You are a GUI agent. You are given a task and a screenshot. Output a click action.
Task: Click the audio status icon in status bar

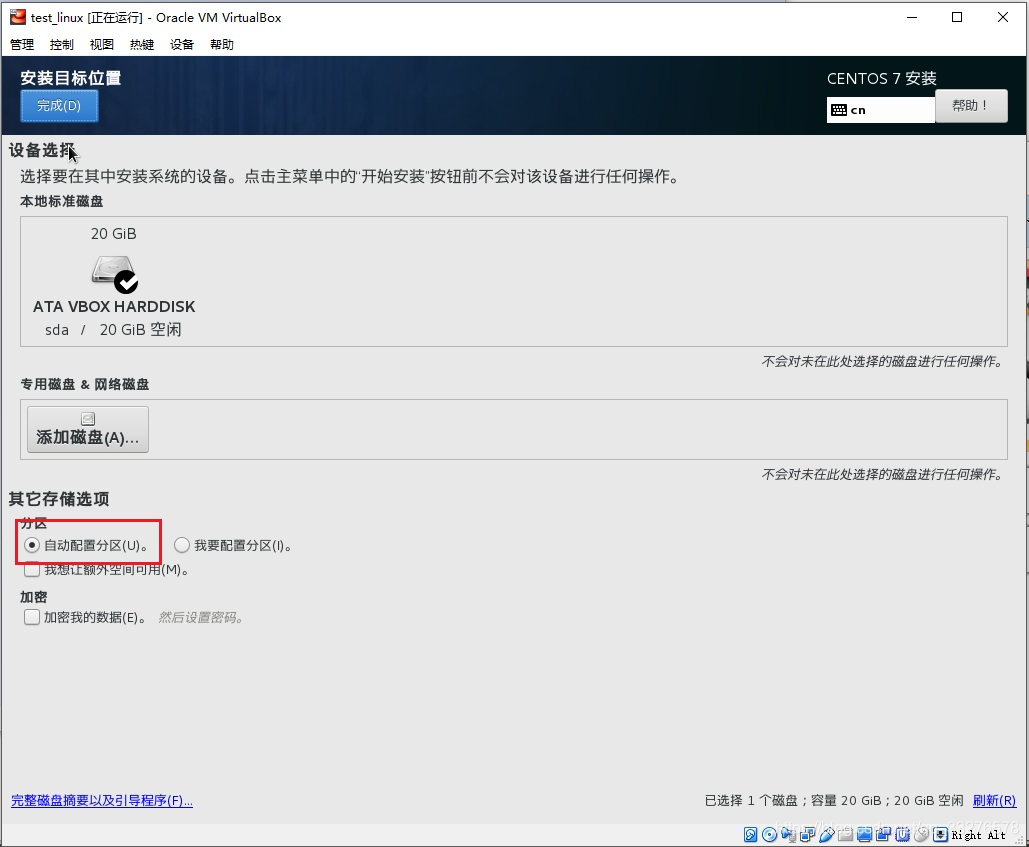pyautogui.click(x=788, y=834)
